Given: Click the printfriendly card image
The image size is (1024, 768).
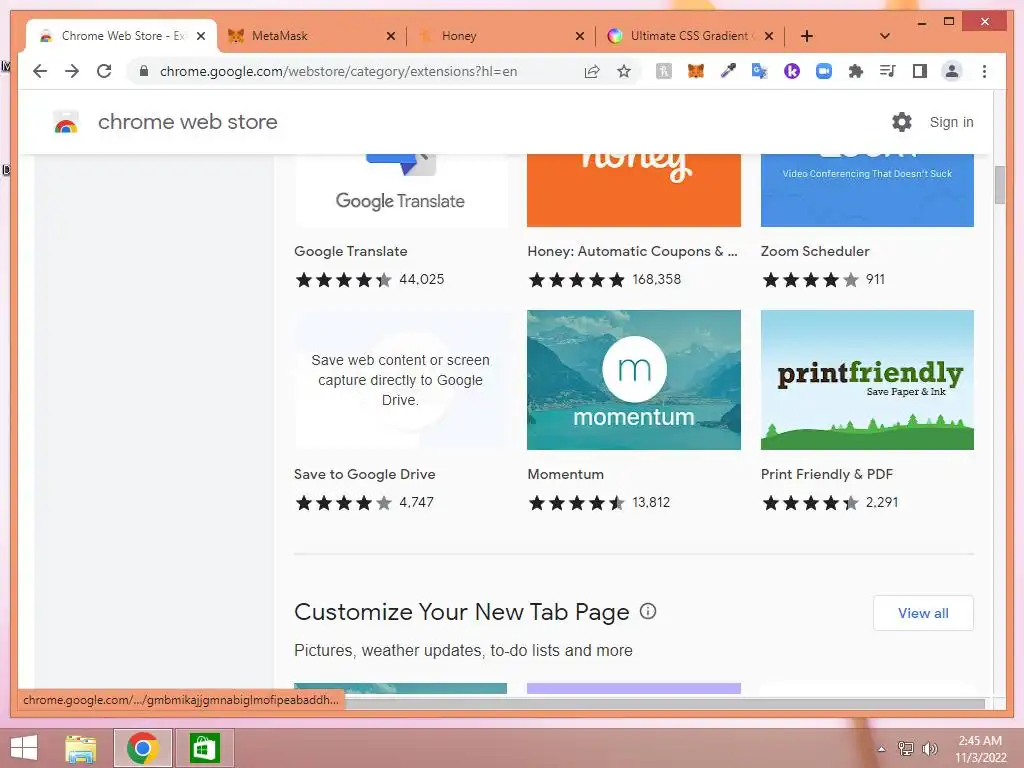Looking at the screenshot, I should (x=867, y=379).
